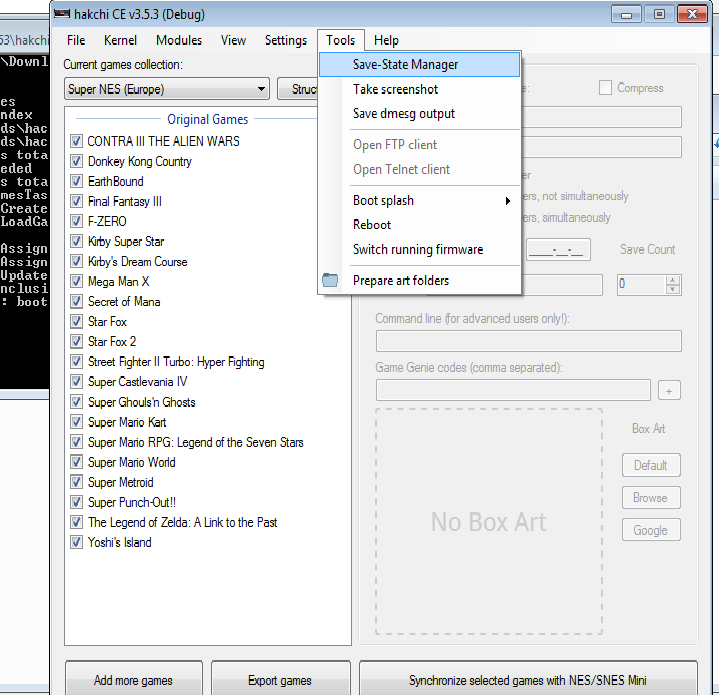Choose Switch running firmware
719x695 pixels.
(420, 249)
